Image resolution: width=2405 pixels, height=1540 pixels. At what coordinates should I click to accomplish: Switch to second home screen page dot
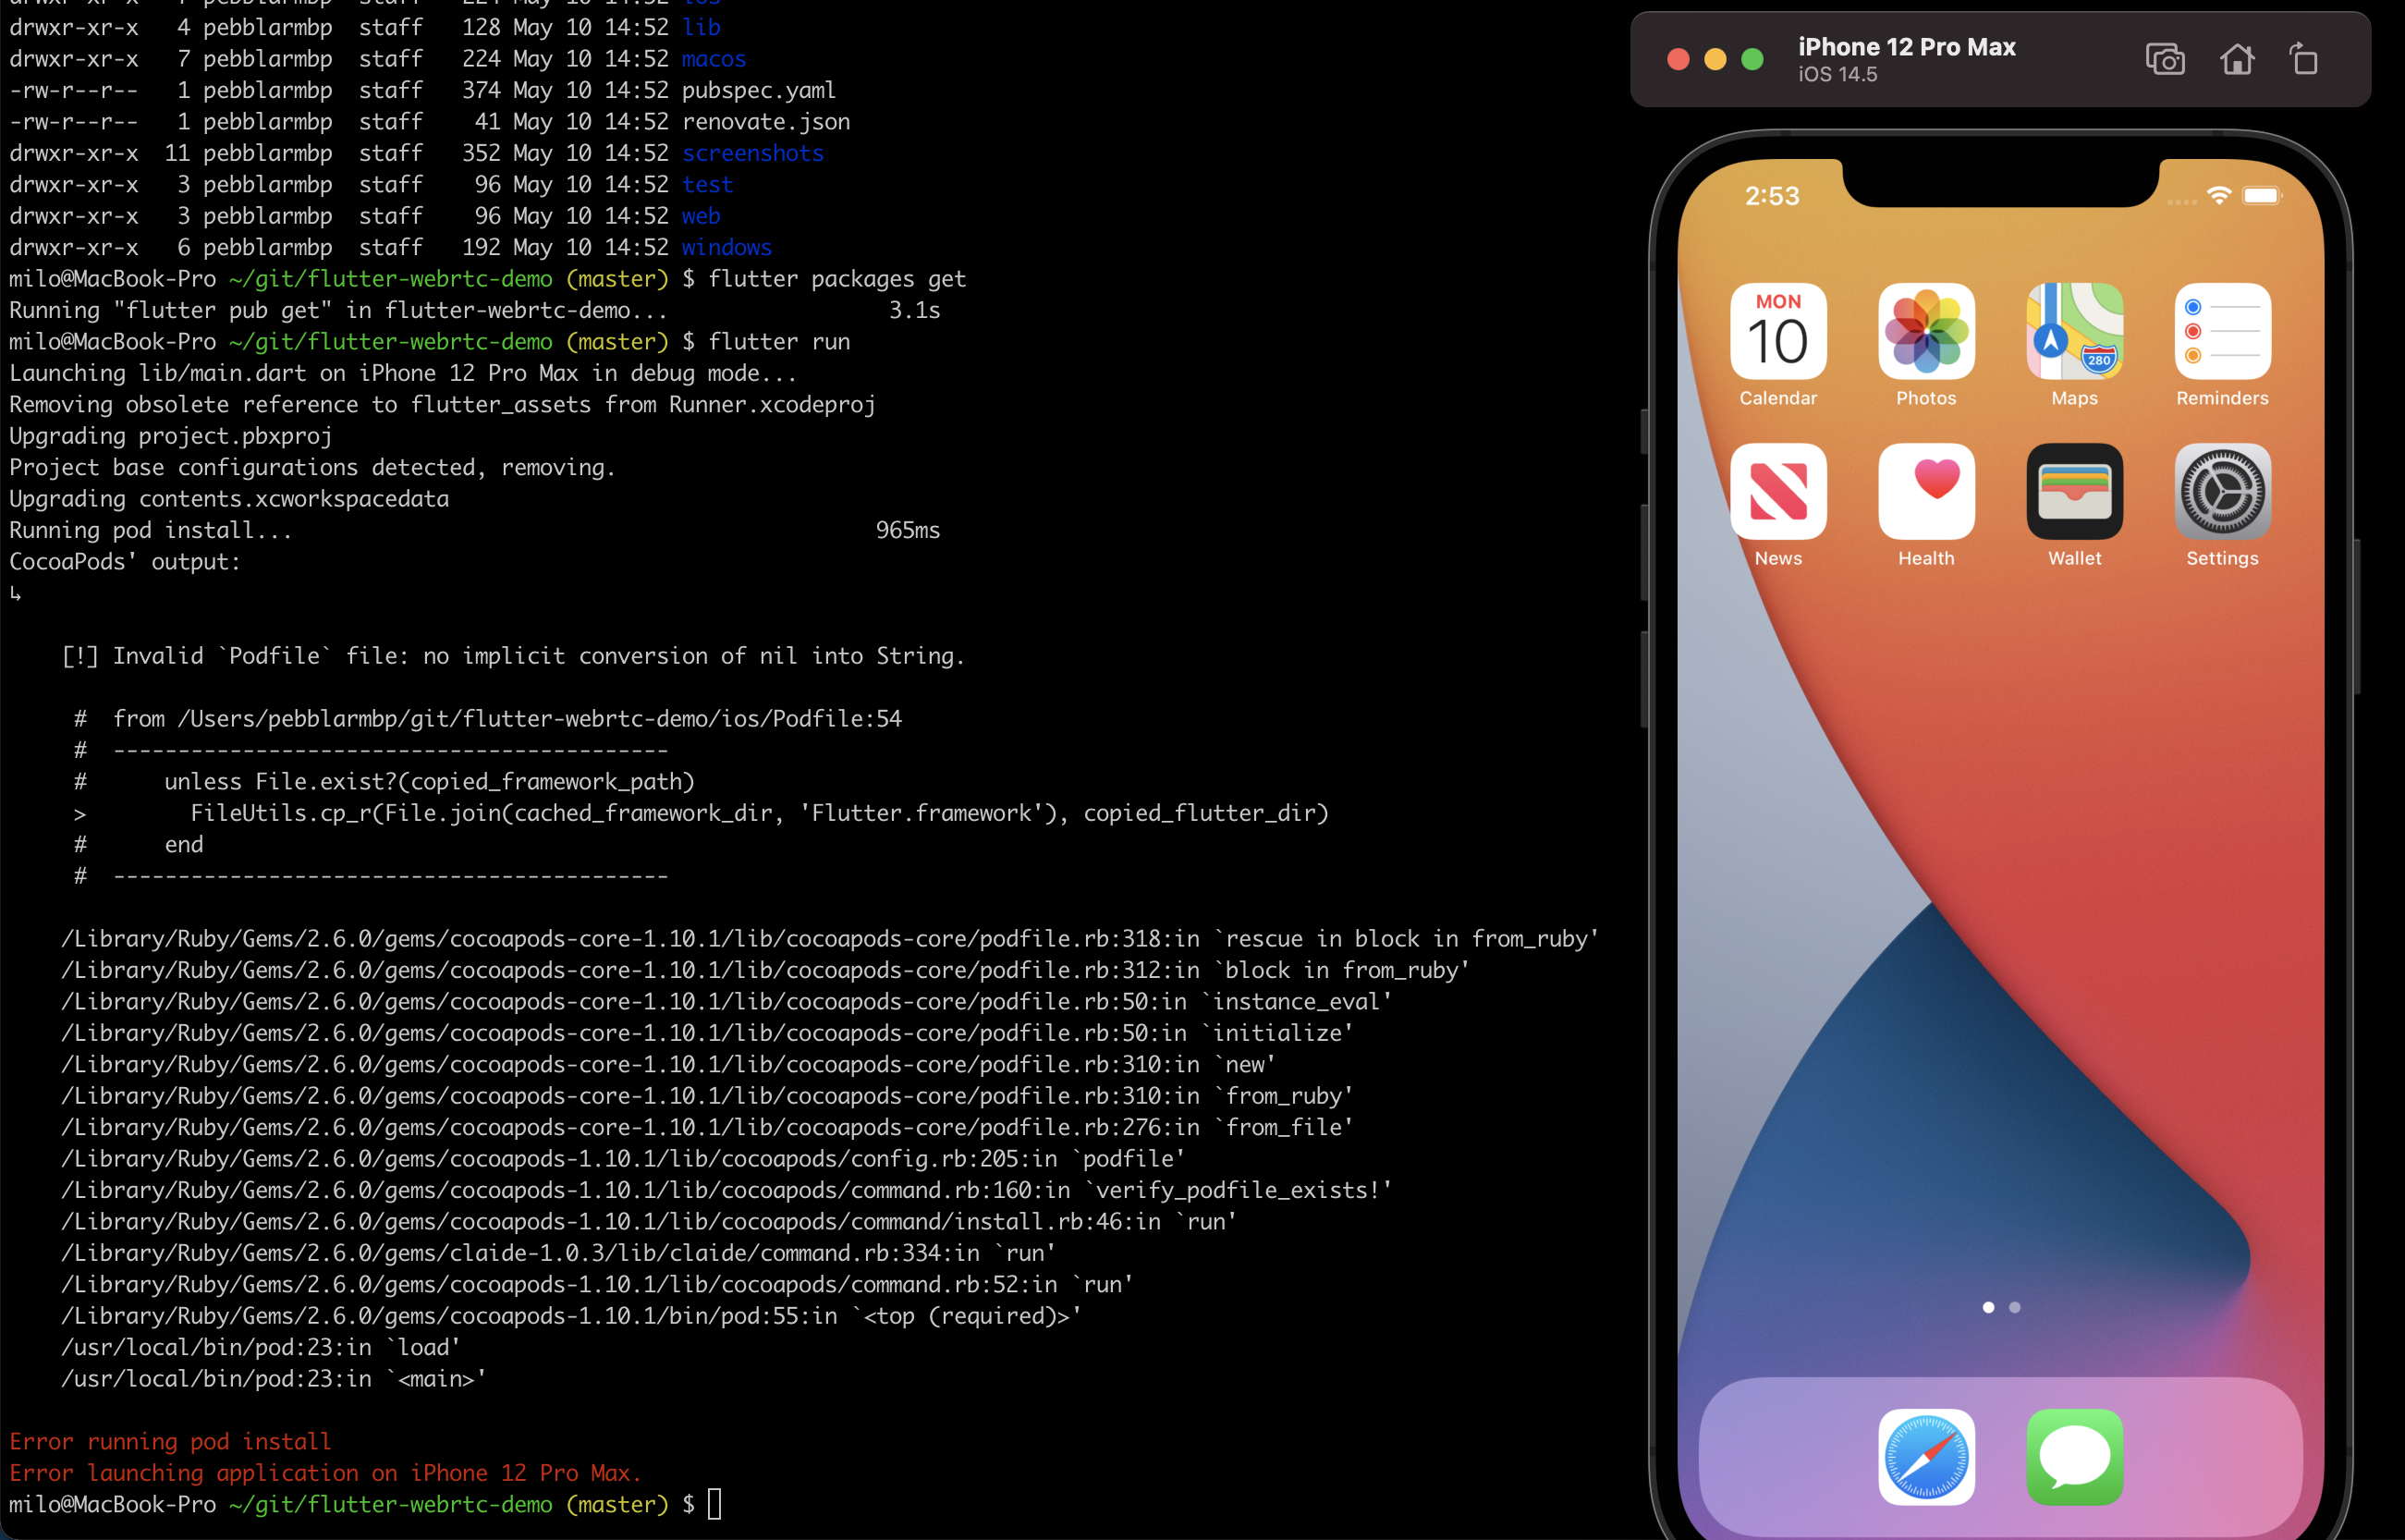(x=2014, y=1307)
